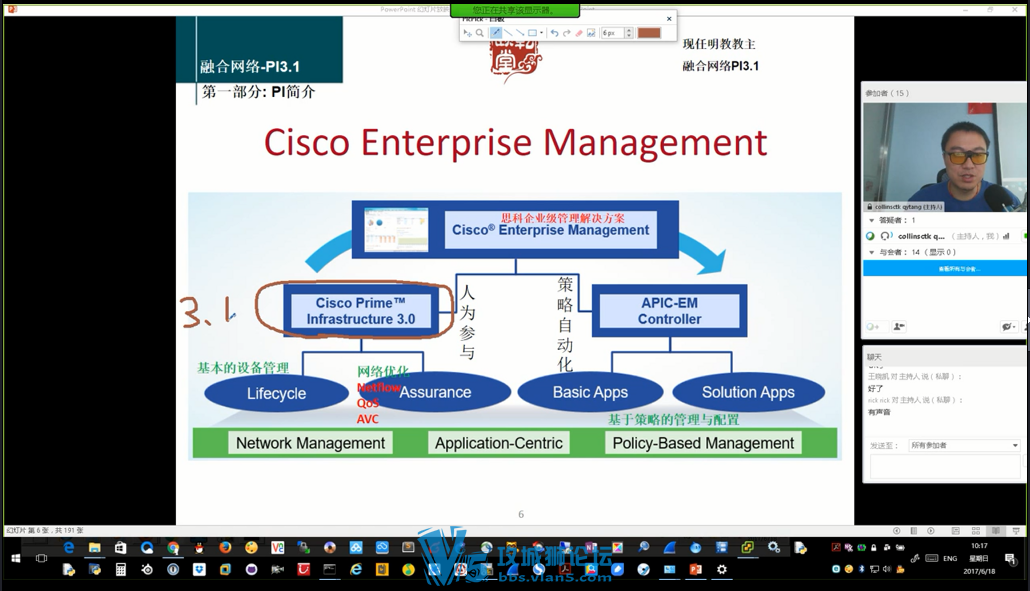Select the straight line tool
Screen dimensions: 1030x591
(x=508, y=33)
